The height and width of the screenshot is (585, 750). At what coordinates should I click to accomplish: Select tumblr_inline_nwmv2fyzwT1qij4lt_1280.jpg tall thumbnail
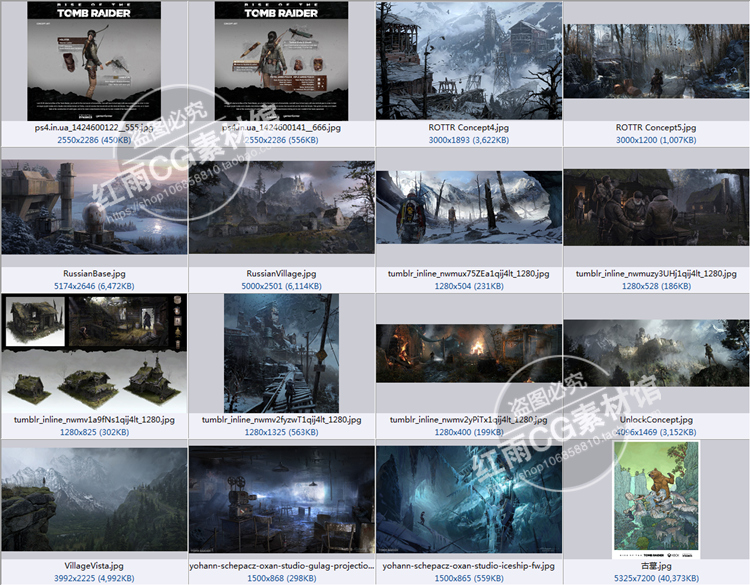(x=281, y=353)
